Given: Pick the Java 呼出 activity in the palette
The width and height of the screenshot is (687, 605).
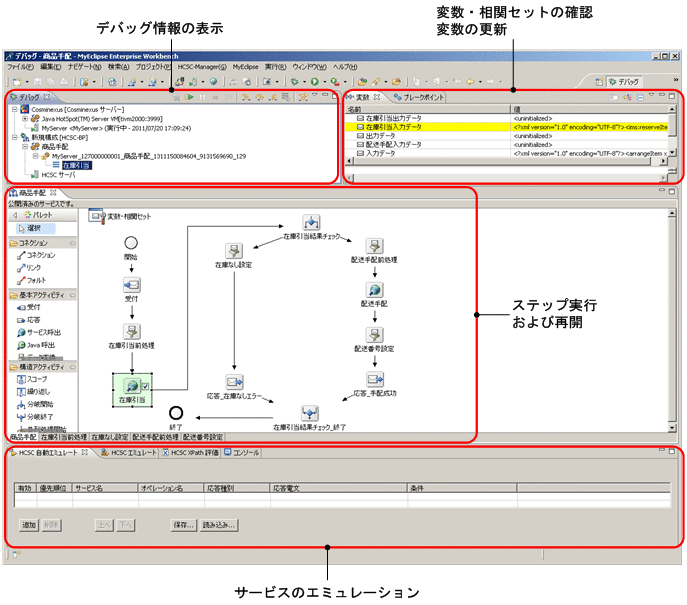Looking at the screenshot, I should [36, 345].
